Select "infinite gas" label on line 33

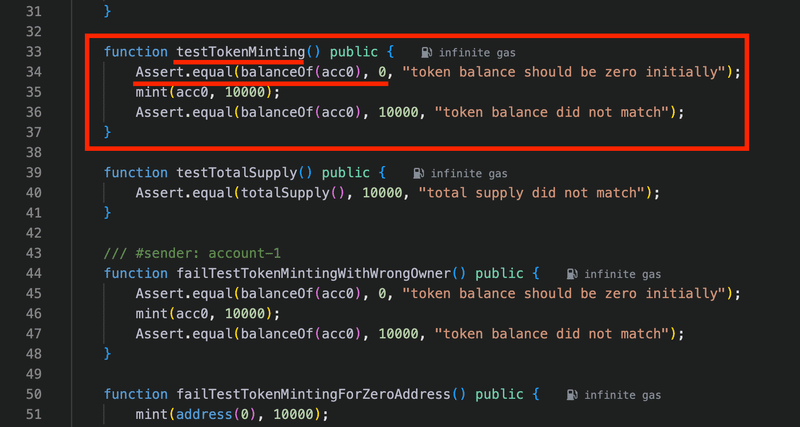tap(477, 53)
